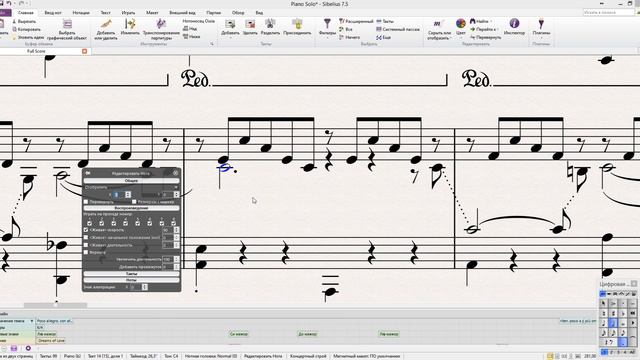Viewport: 640px width, 360px height.
Task: Click the Flip option
Action: click(485, 37)
